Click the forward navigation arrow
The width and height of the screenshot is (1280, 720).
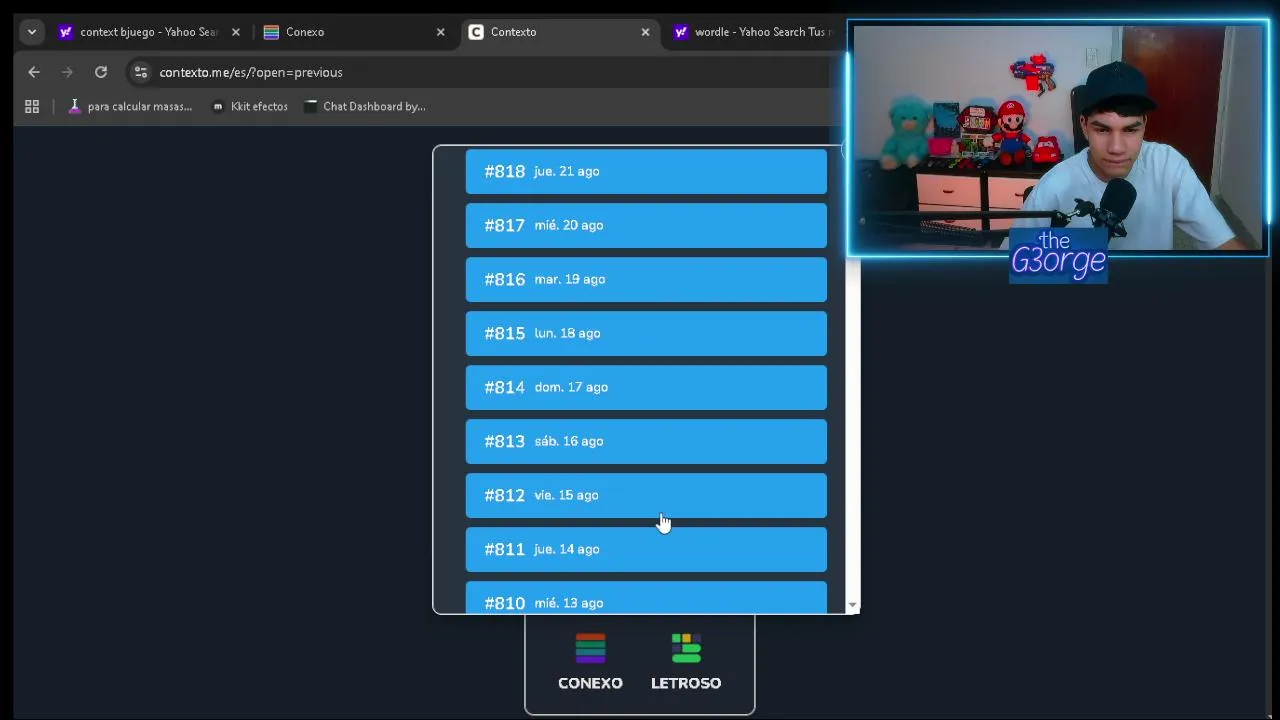(x=67, y=72)
